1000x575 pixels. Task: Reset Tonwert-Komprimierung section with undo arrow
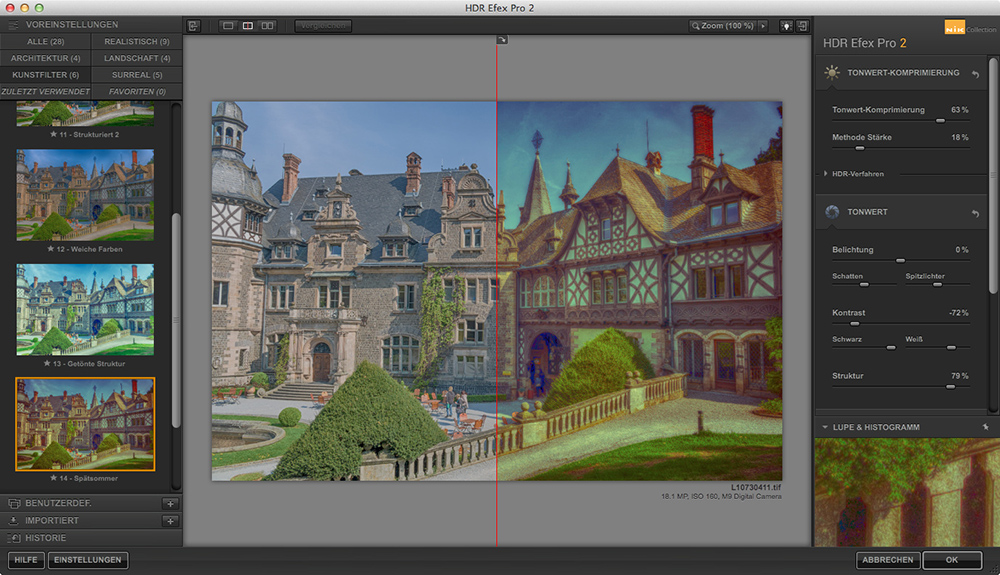click(x=975, y=74)
